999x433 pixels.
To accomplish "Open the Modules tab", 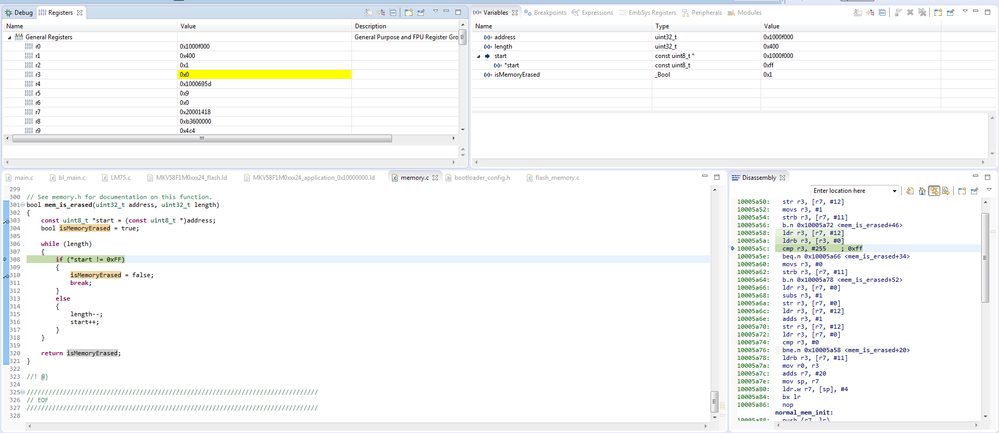I will [745, 12].
